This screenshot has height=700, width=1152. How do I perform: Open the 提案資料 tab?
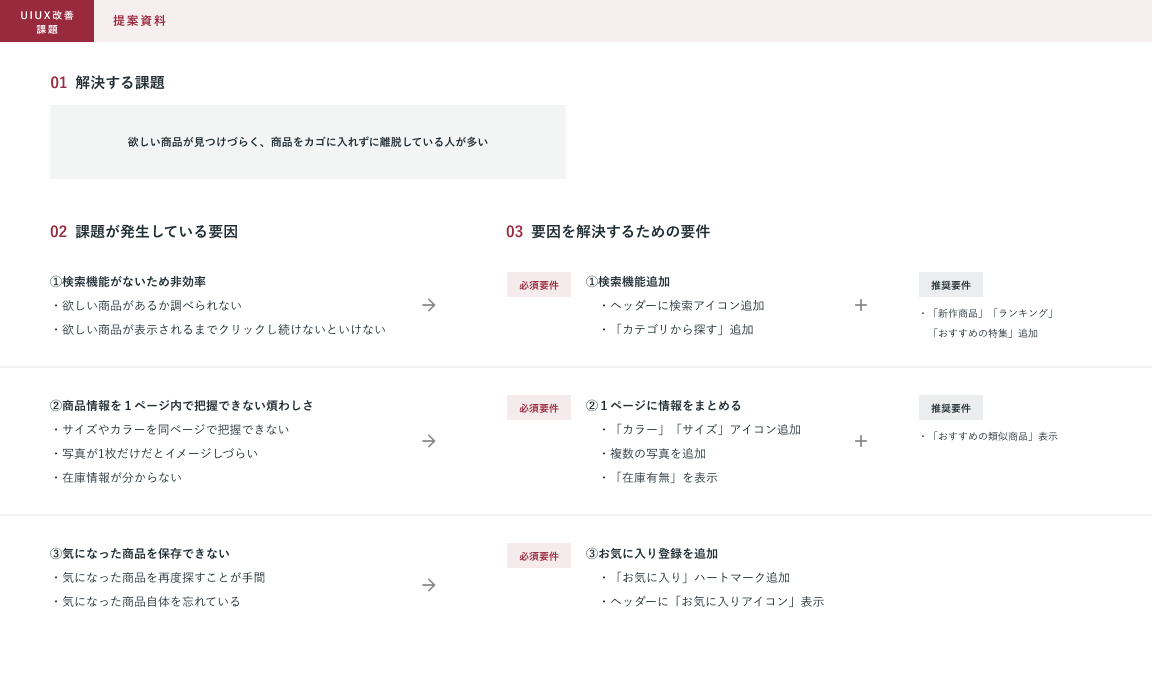click(139, 21)
